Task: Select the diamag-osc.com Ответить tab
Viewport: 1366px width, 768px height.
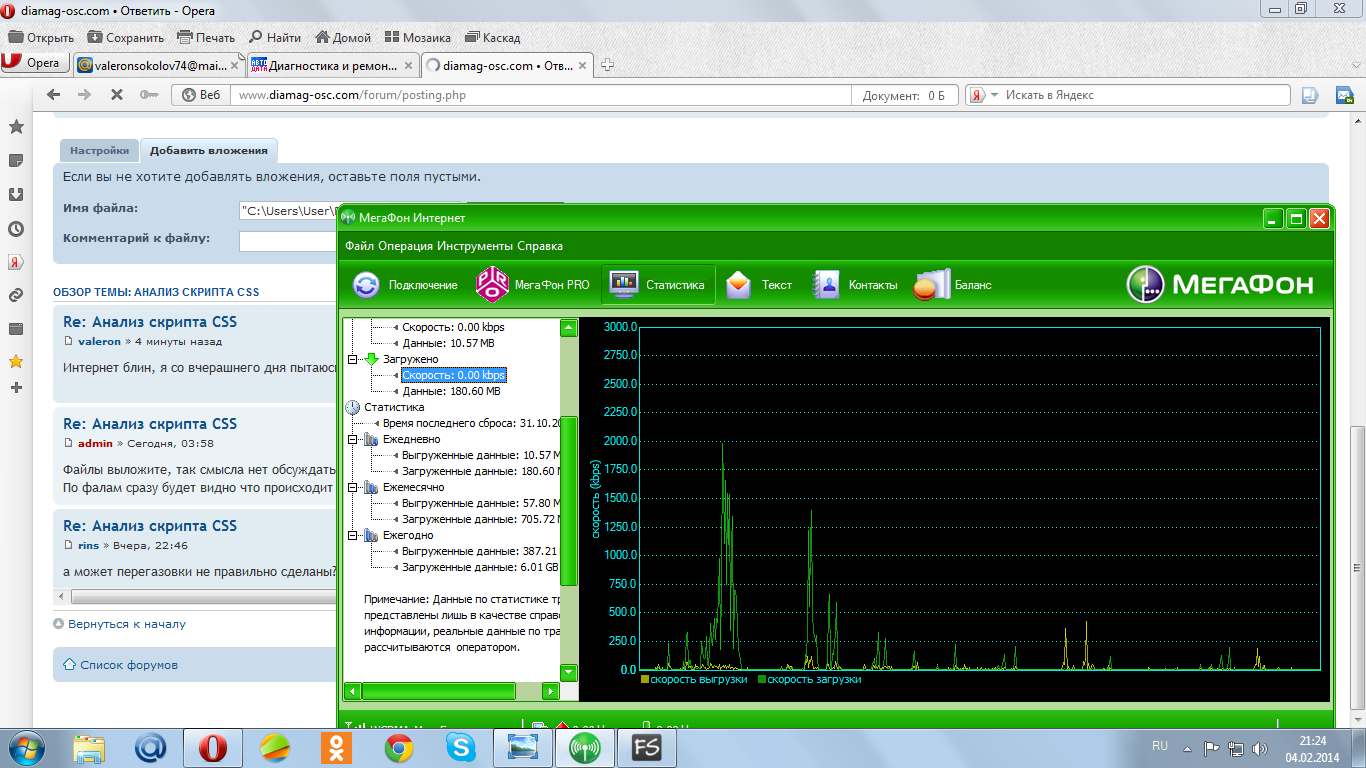Action: 506,65
